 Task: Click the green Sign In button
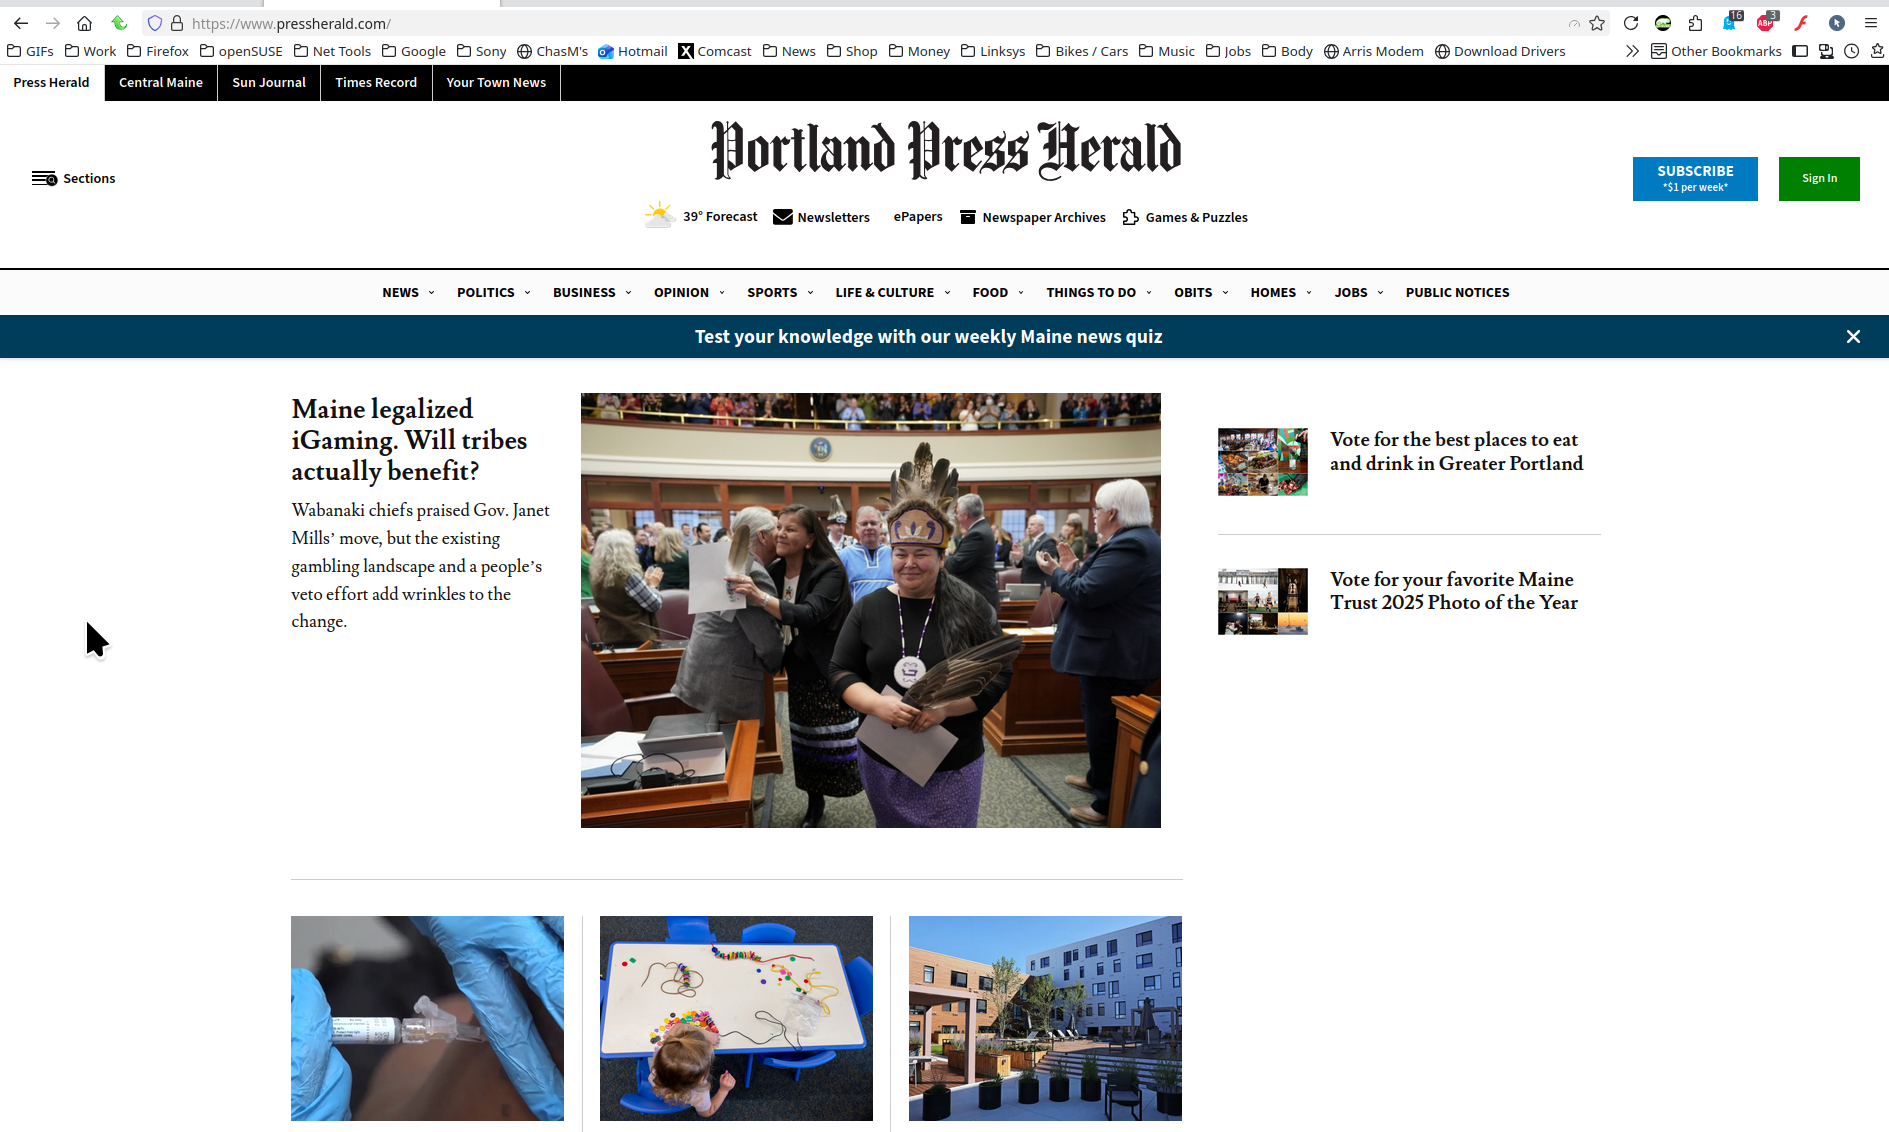point(1819,179)
